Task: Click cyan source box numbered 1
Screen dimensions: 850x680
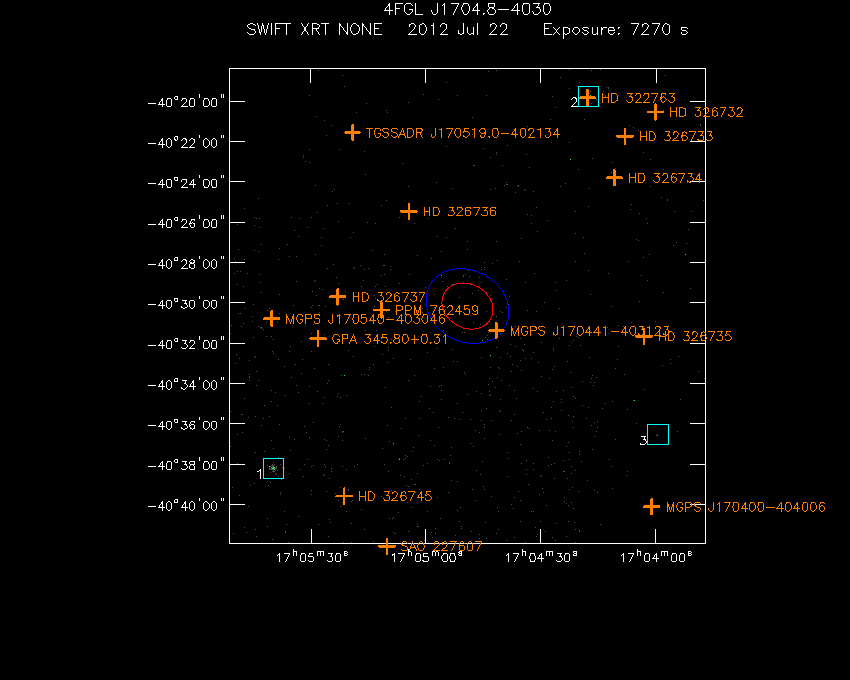Action: tap(273, 469)
